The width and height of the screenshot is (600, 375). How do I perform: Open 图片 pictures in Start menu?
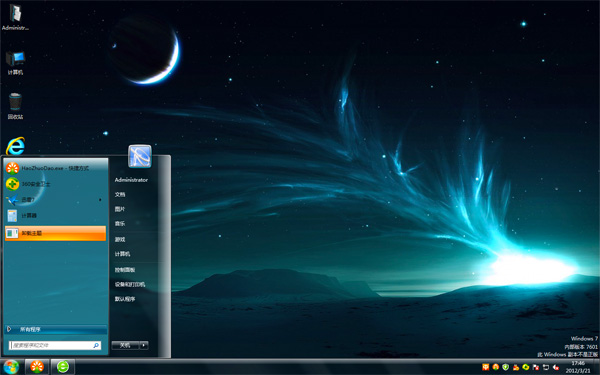[120, 209]
